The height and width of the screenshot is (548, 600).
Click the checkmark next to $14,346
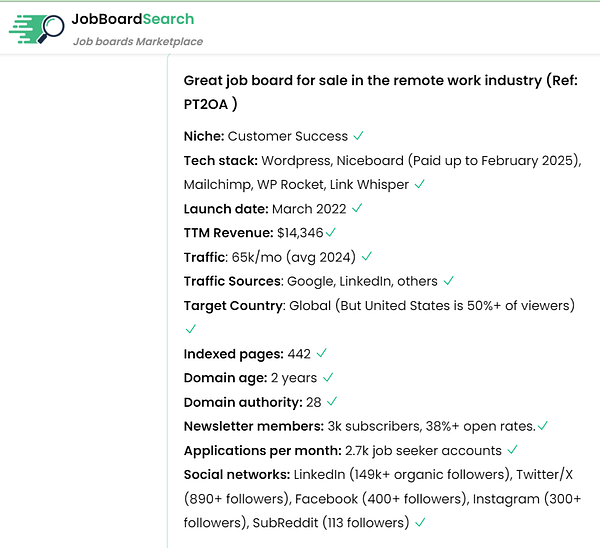coord(331,232)
